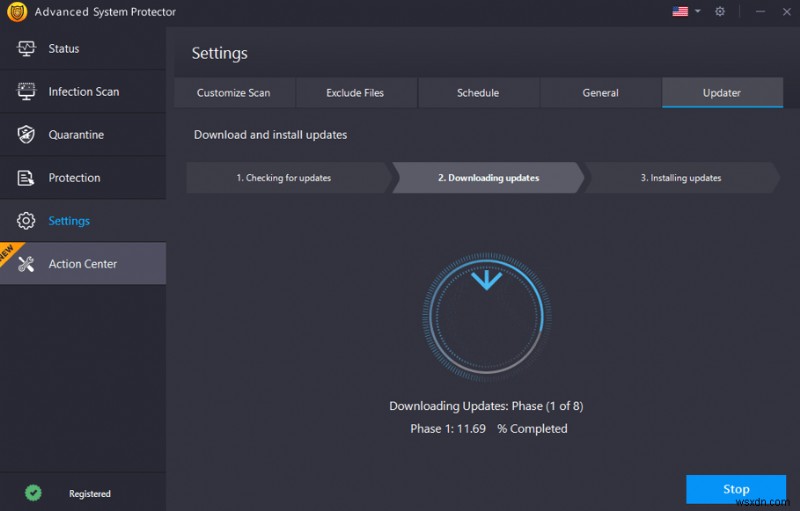Viewport: 800px width, 511px height.
Task: Navigate to the Protection section
Action: click(83, 178)
